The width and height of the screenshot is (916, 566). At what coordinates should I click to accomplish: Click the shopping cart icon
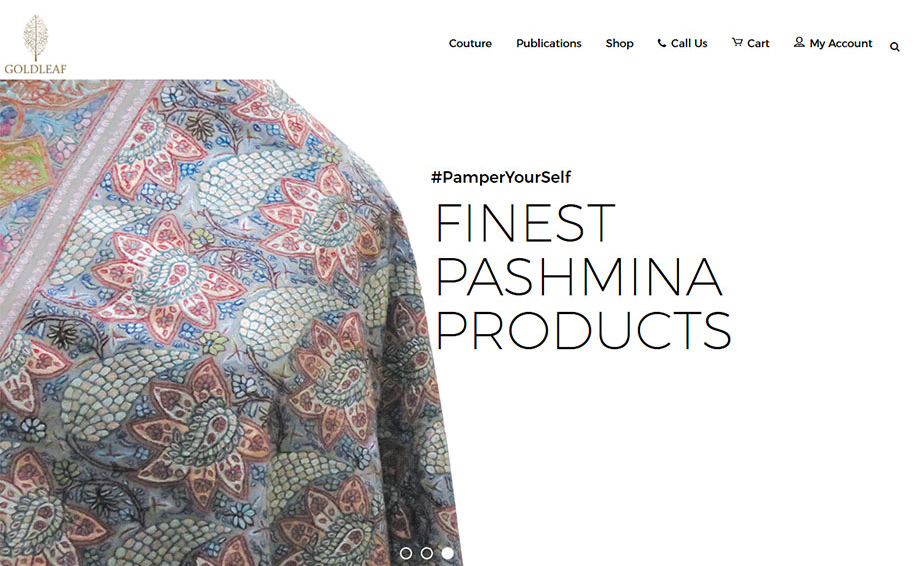(x=737, y=42)
